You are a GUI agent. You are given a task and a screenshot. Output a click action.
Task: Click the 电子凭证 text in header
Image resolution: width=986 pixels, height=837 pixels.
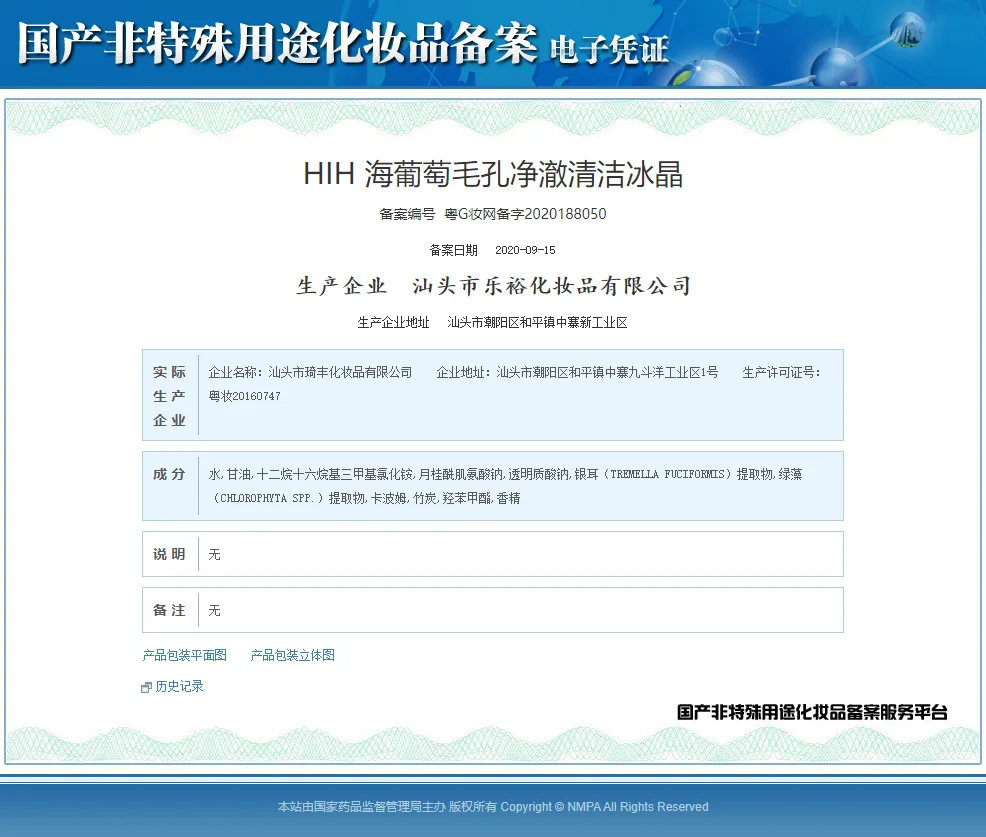608,48
